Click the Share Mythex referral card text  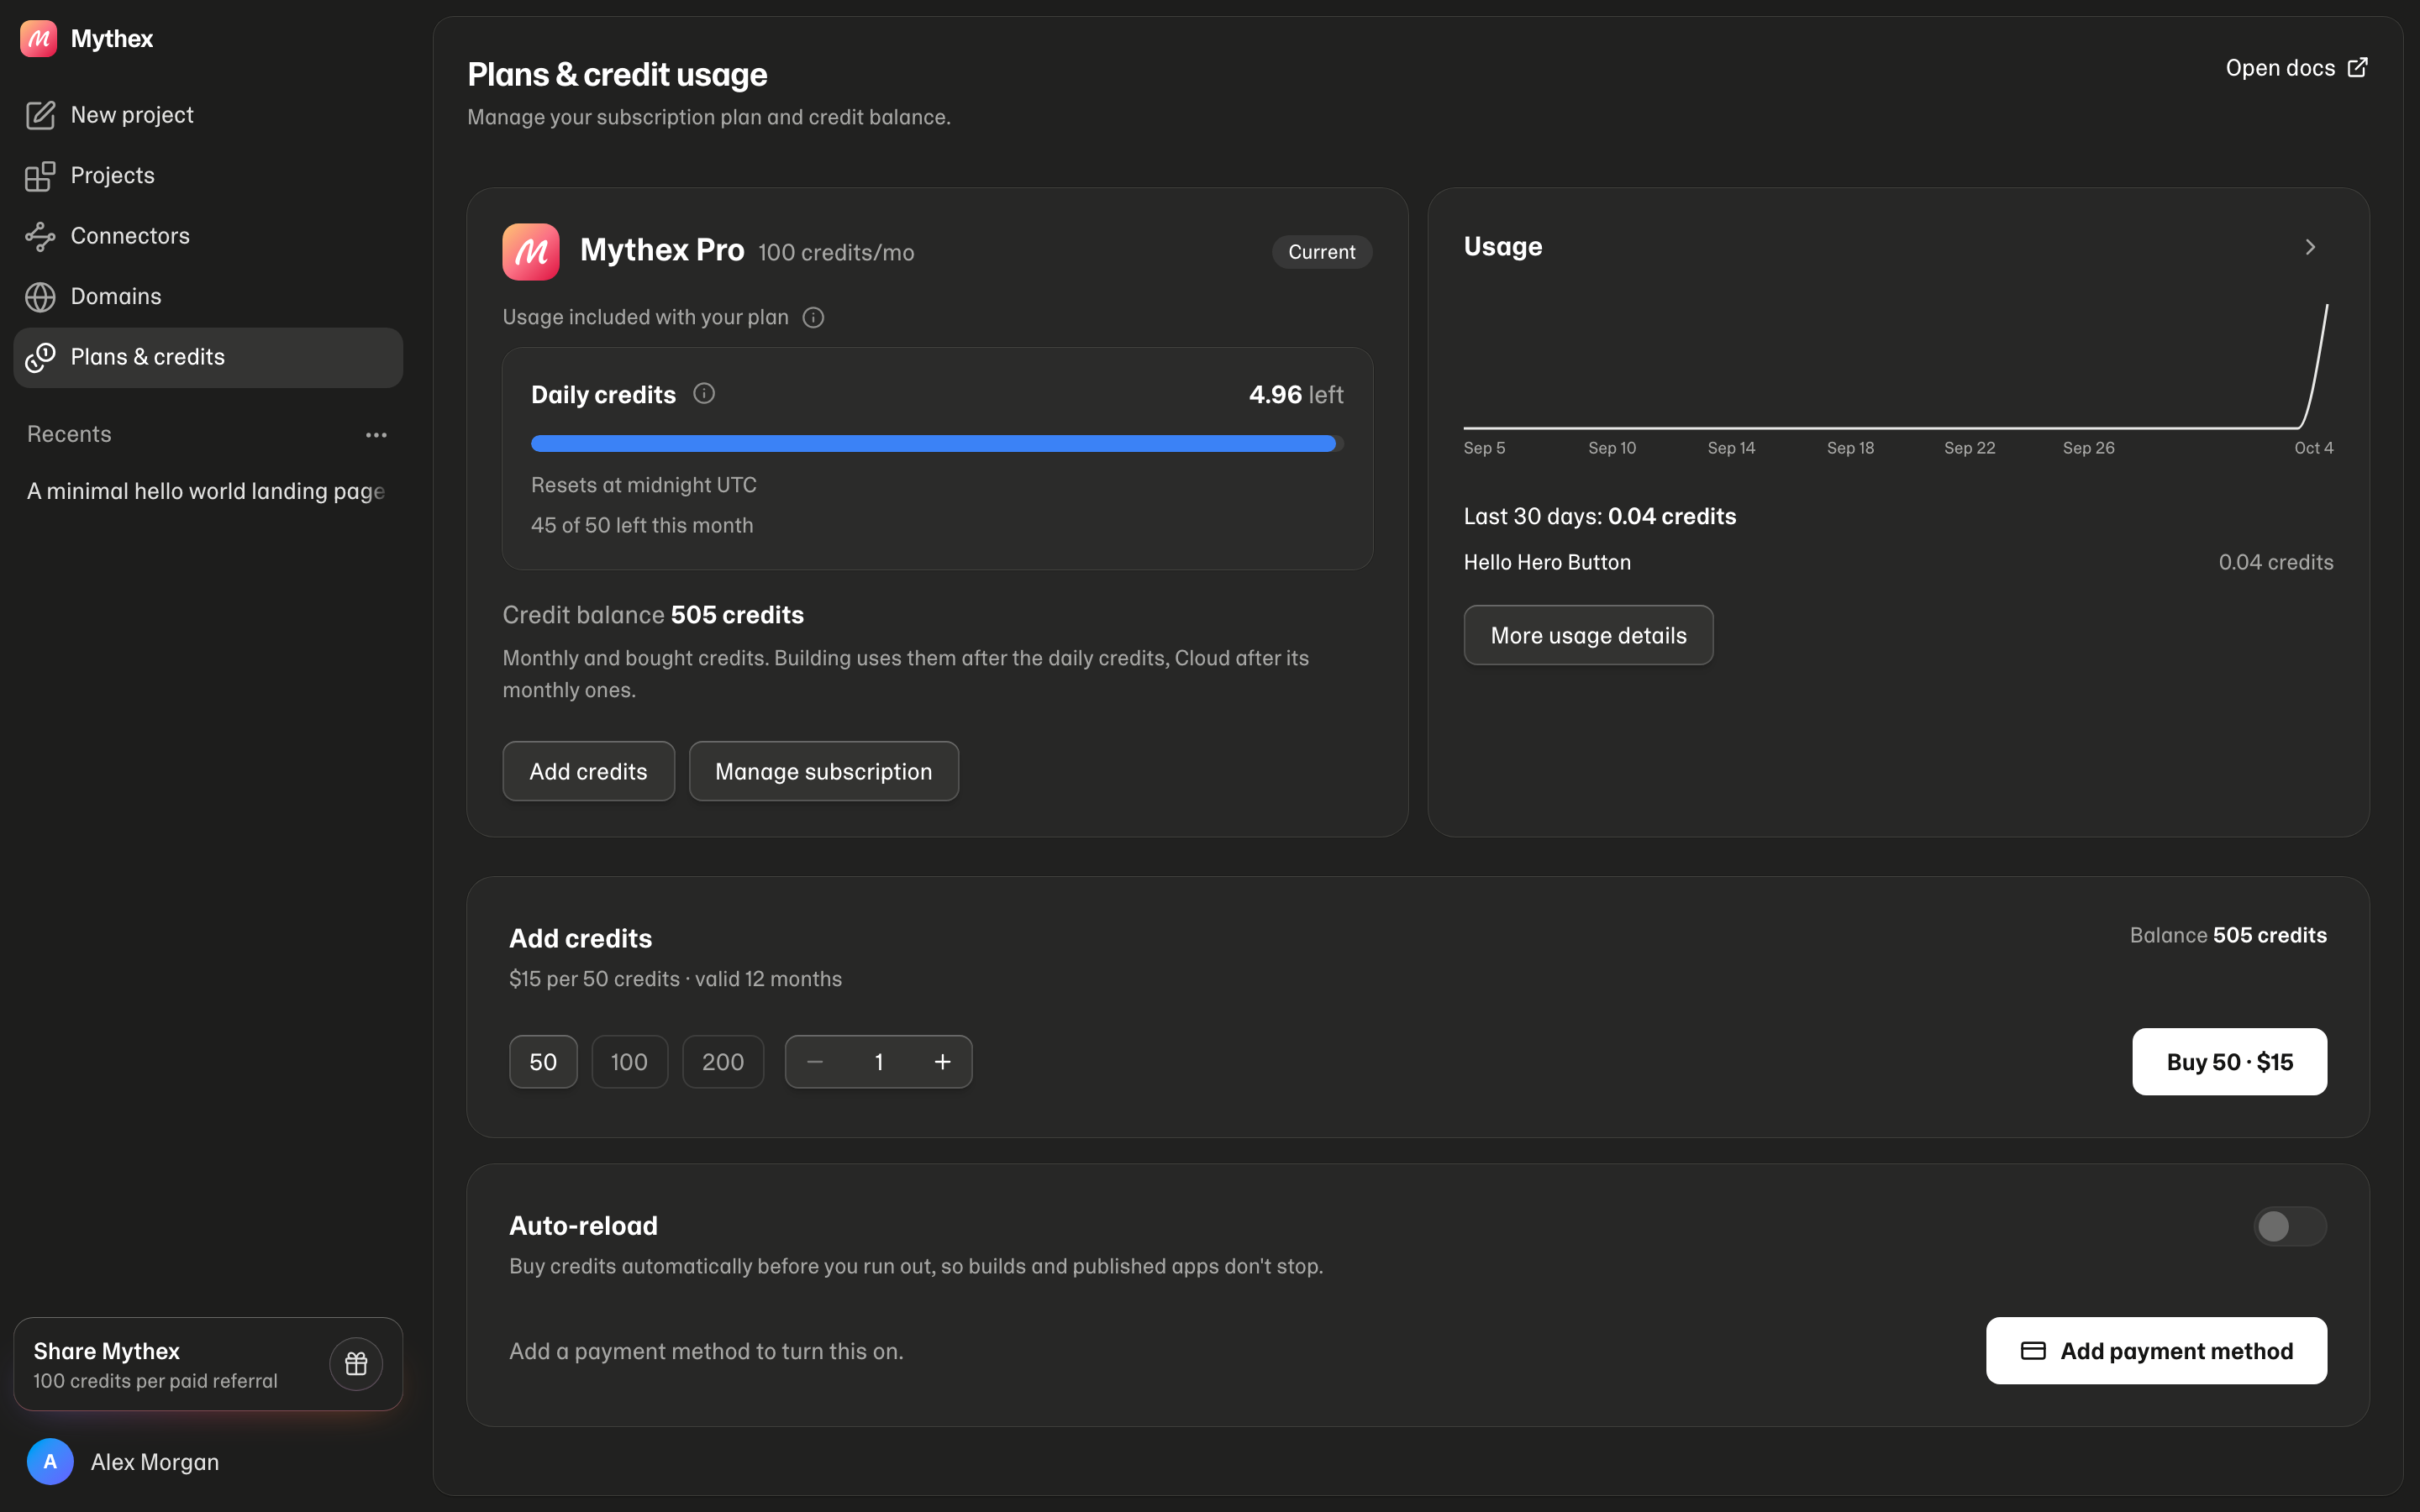click(x=155, y=1365)
